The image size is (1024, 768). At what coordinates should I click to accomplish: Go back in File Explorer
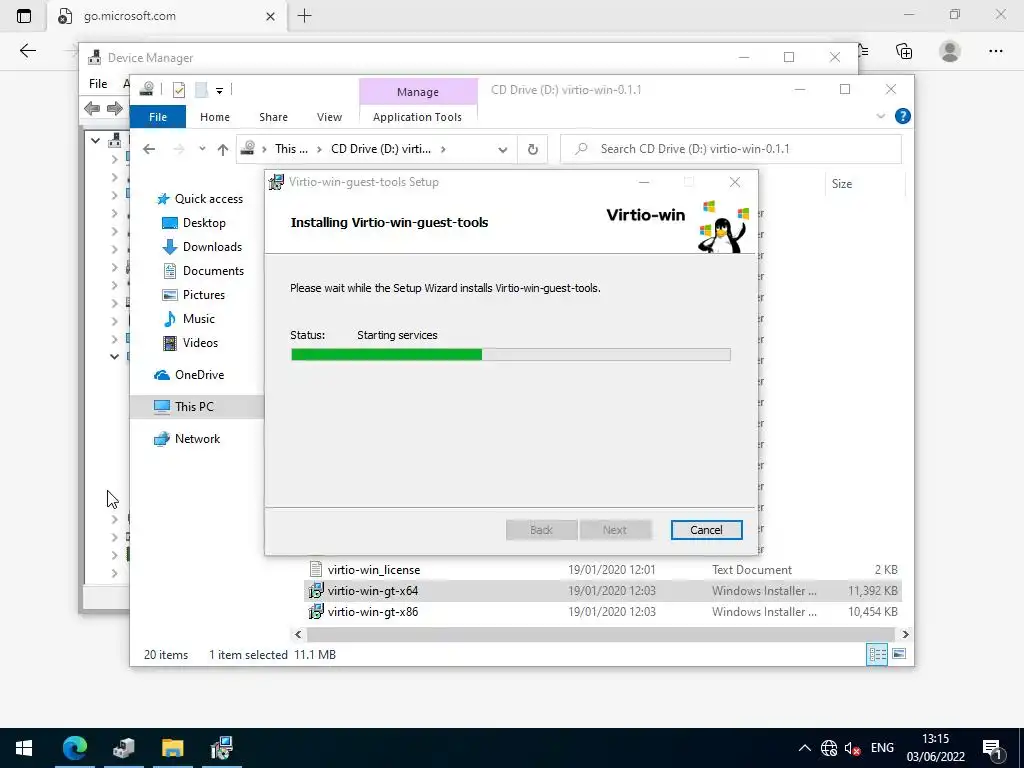pos(149,150)
